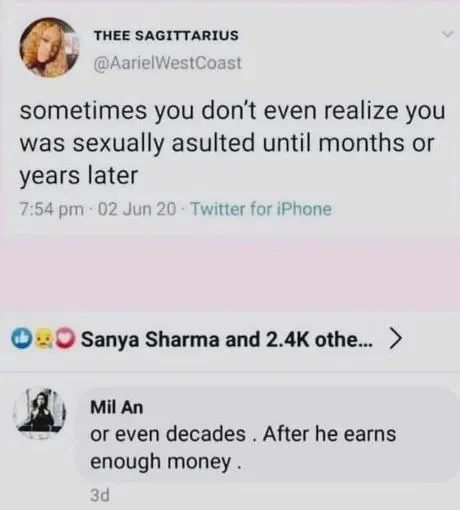This screenshot has height=510, width=460.
Task: Click the 7:54 pm timestamp
Action: (52, 209)
